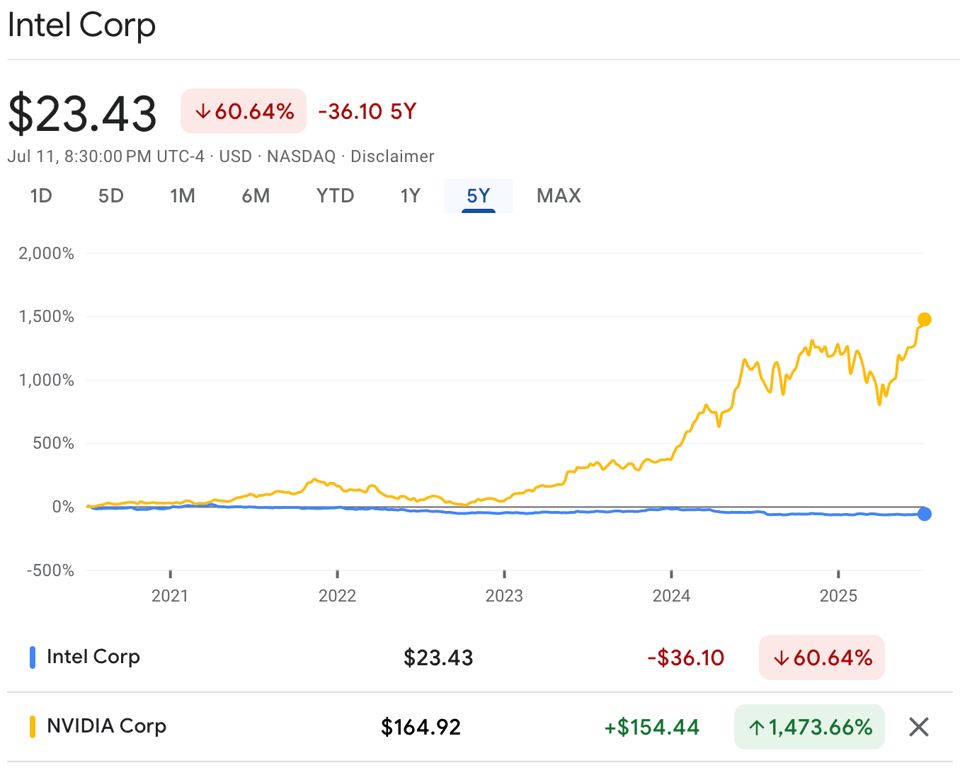This screenshot has height=770, width=960.
Task: Click the 2025 x-axis label
Action: 839,596
